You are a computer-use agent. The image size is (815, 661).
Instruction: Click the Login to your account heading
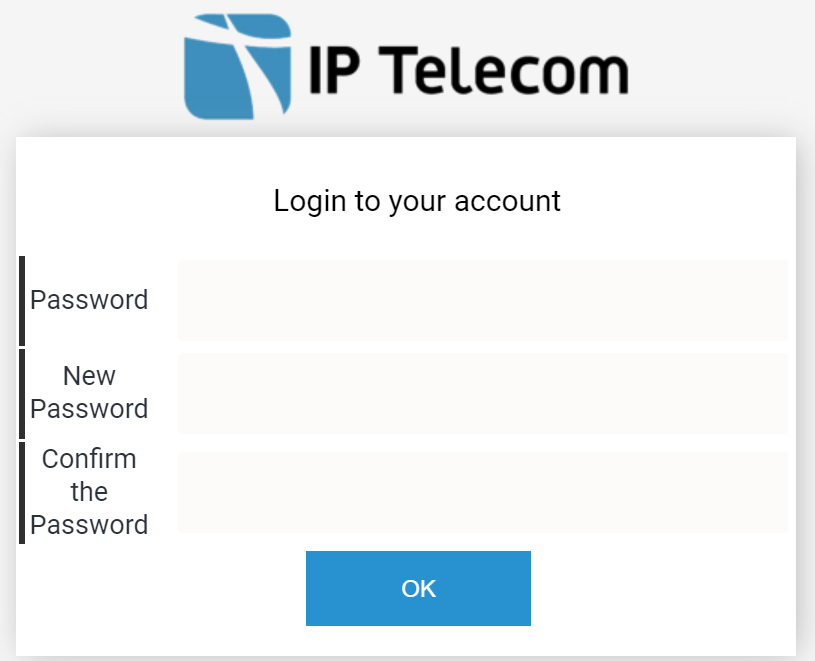pos(417,201)
